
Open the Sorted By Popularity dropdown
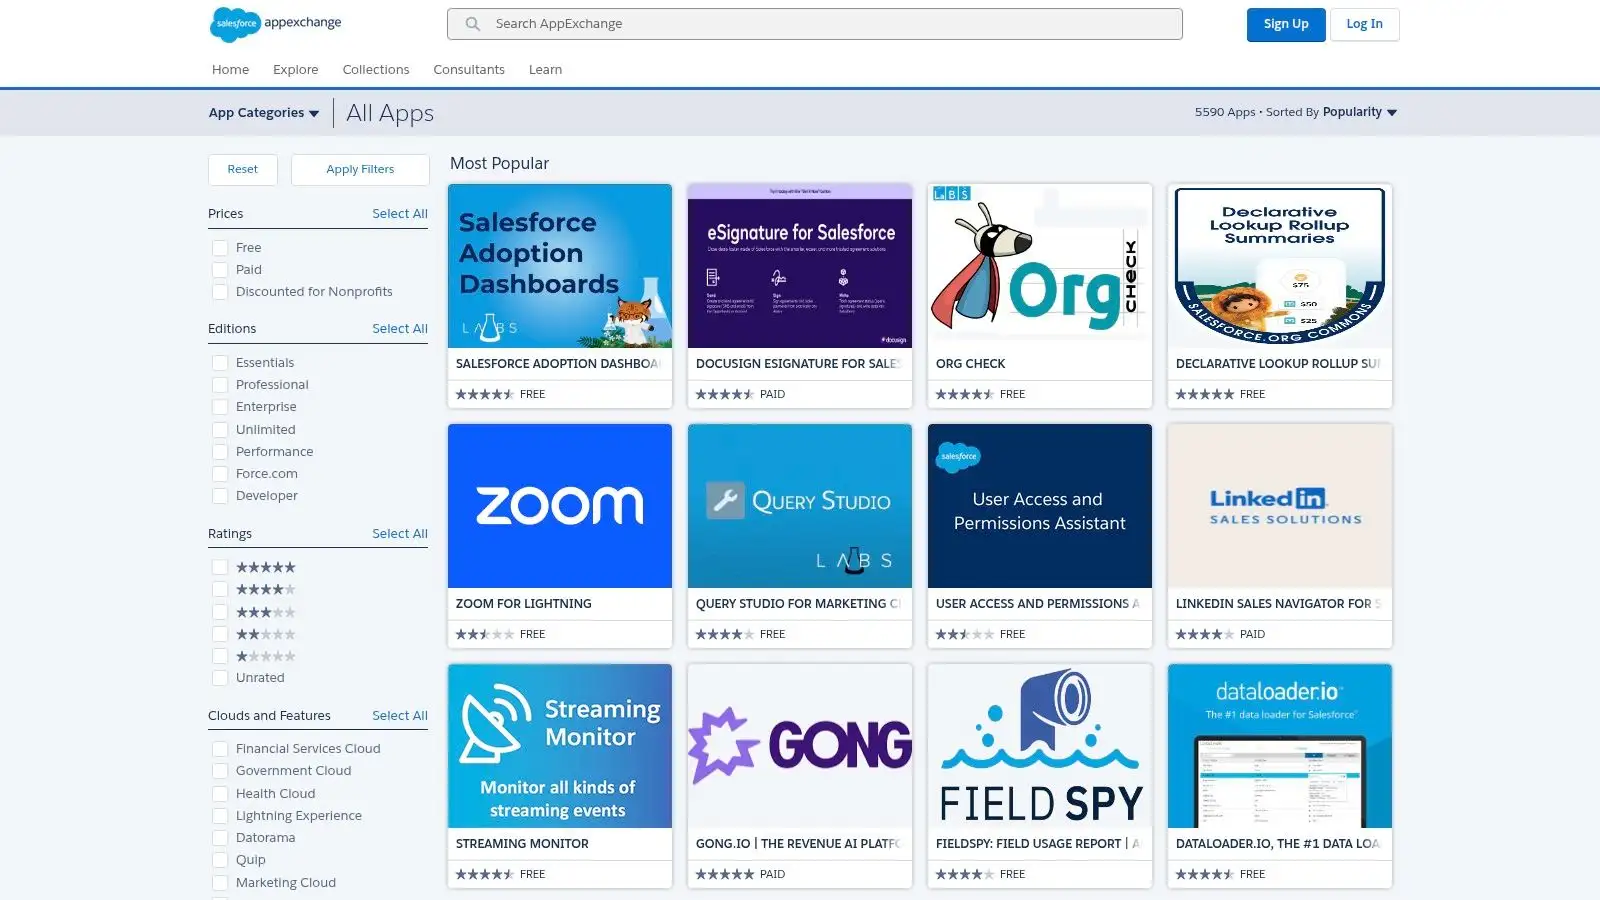[1359, 112]
